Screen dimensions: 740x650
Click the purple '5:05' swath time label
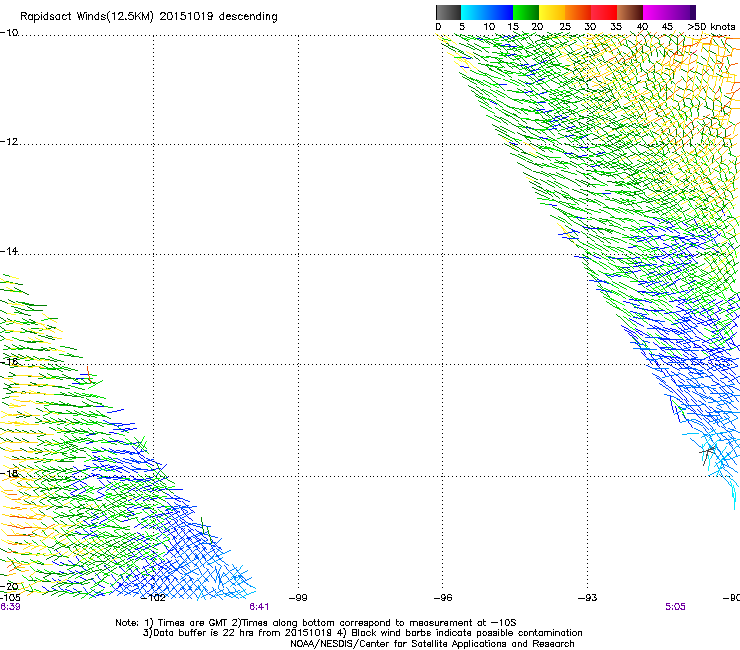(x=675, y=607)
